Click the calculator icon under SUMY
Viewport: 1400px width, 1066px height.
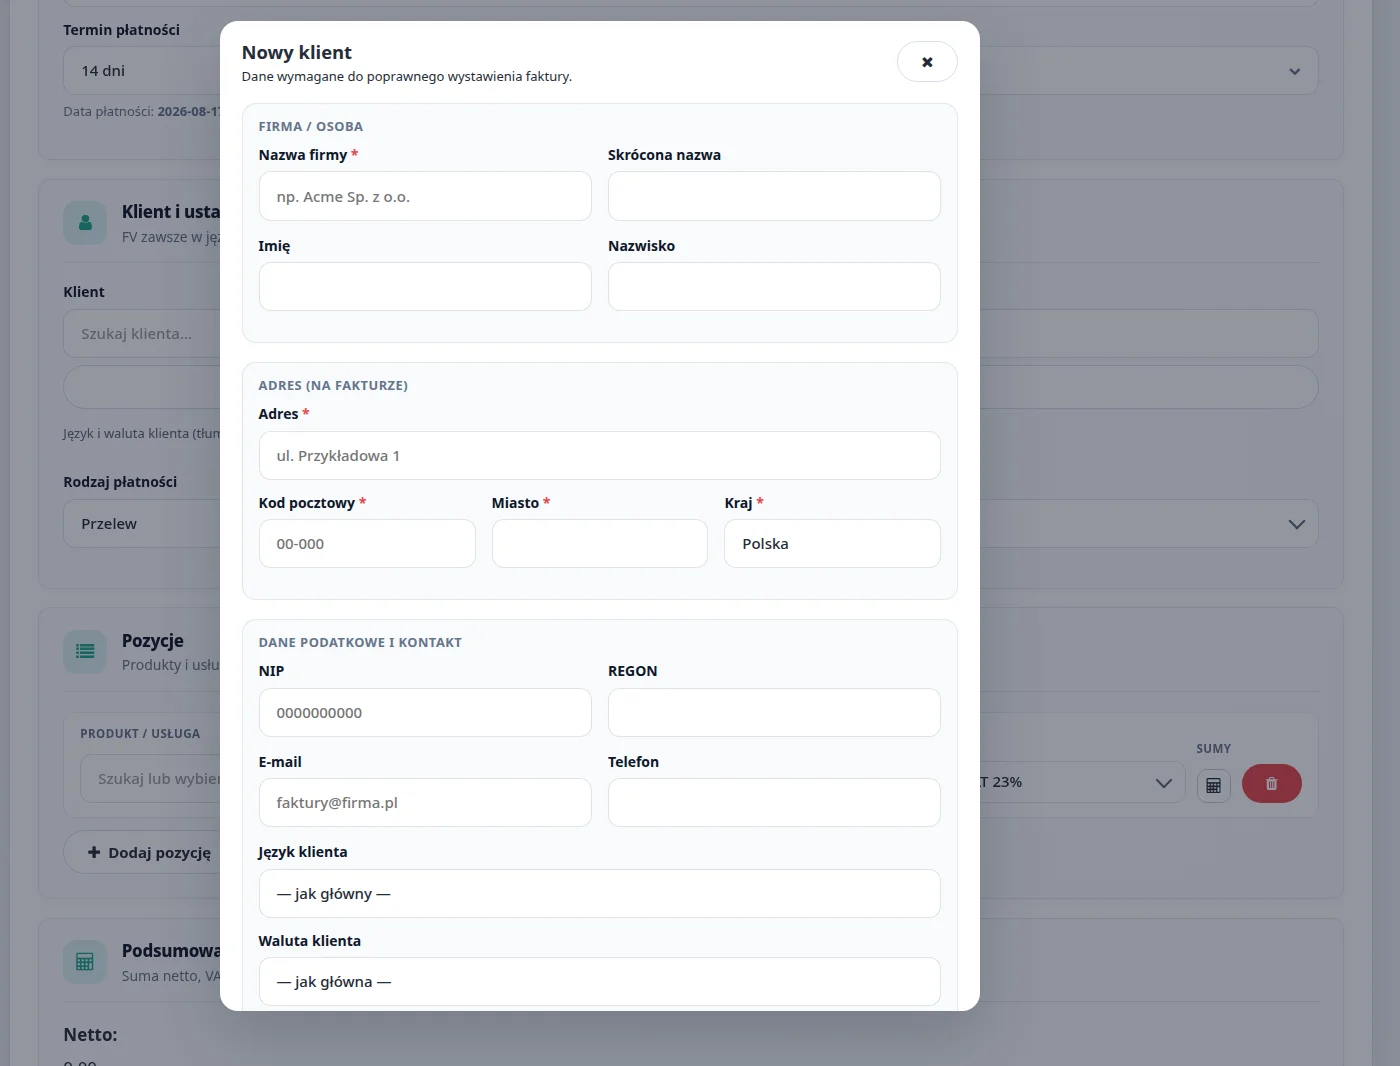pos(1213,785)
